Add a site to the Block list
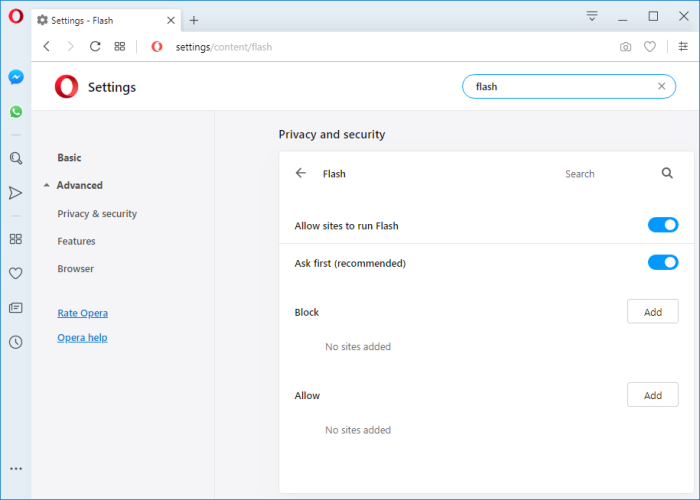Screen dimensions: 700x500 (x=653, y=312)
